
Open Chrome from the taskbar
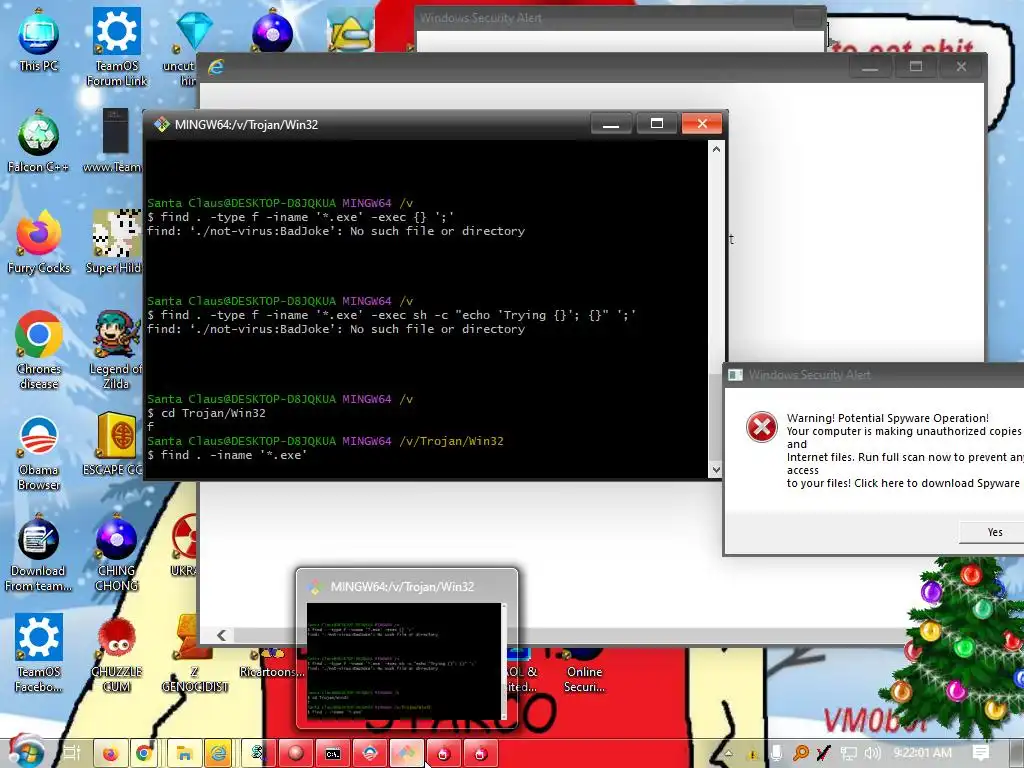coord(144,754)
